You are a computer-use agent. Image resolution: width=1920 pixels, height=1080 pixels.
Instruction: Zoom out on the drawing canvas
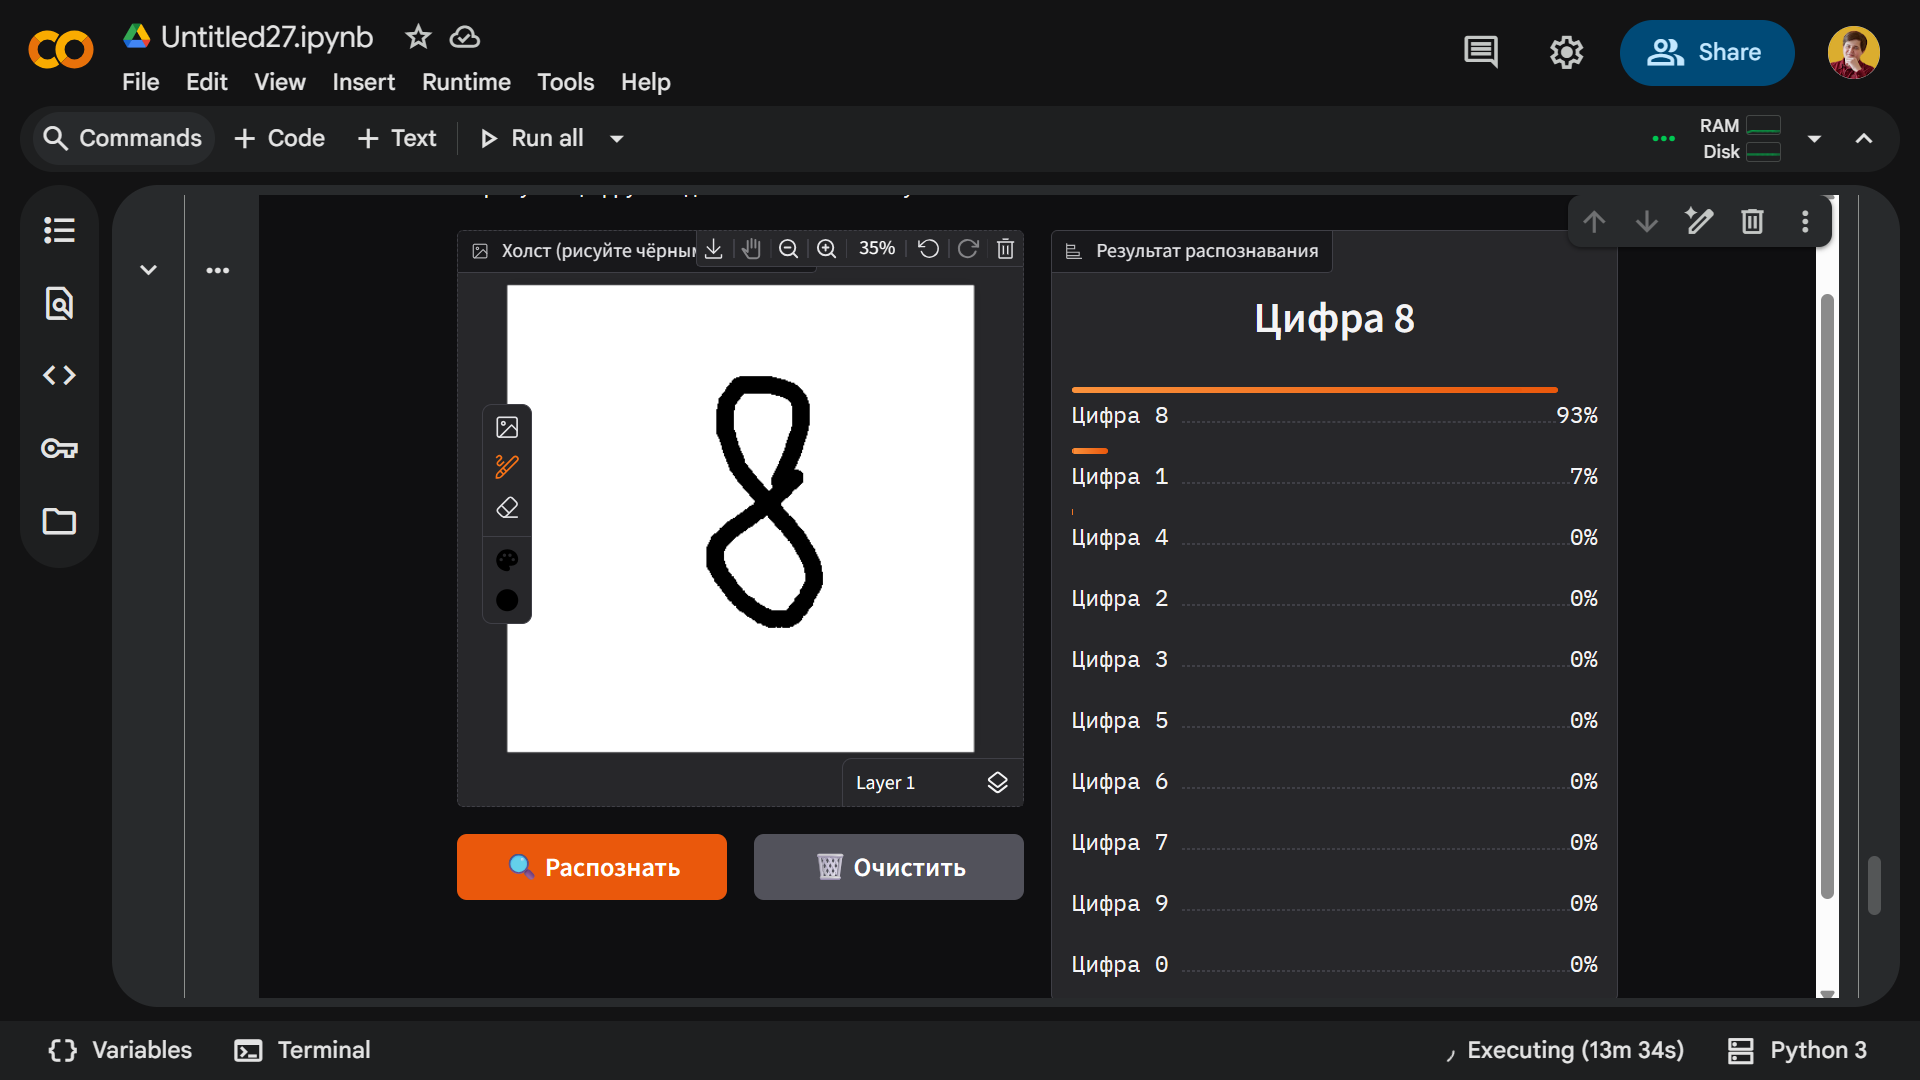(x=788, y=249)
